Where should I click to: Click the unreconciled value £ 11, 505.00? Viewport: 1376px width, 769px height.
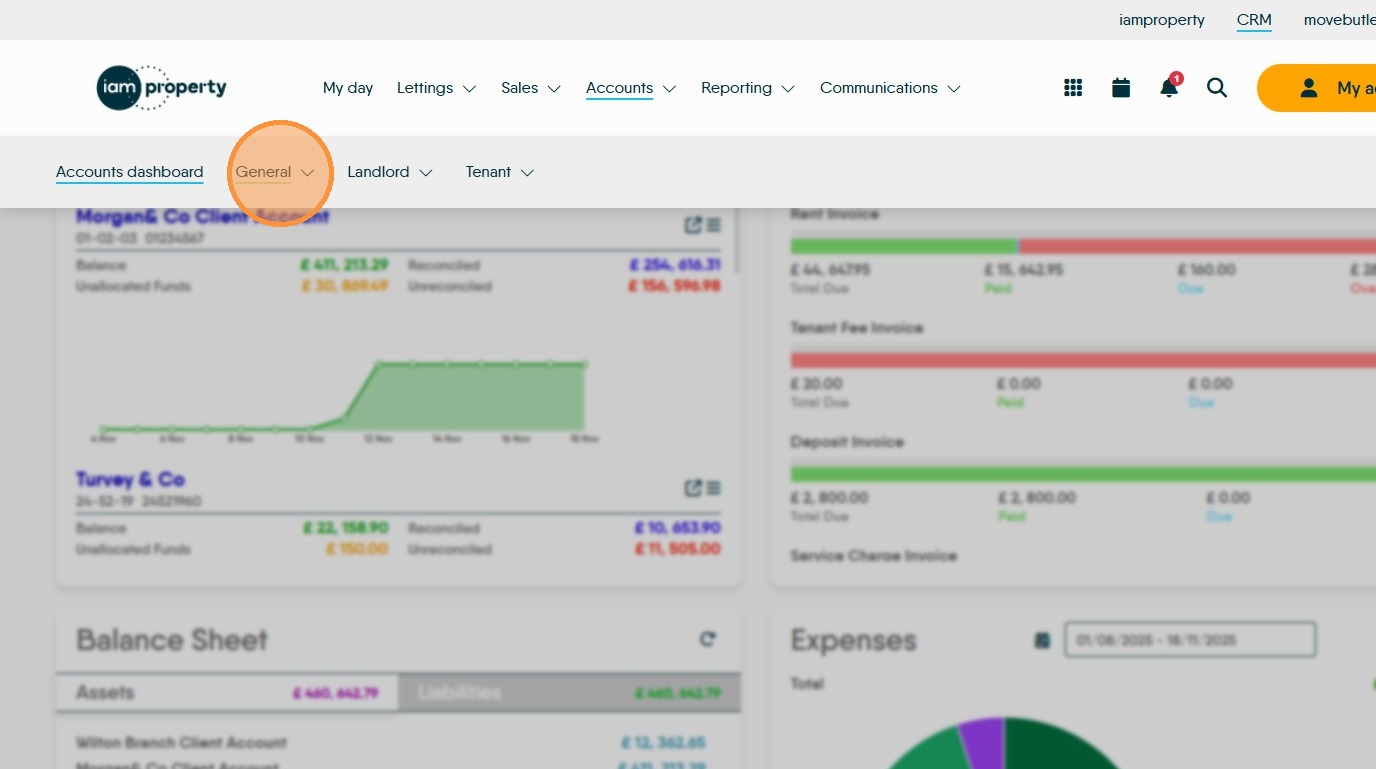tap(677, 549)
